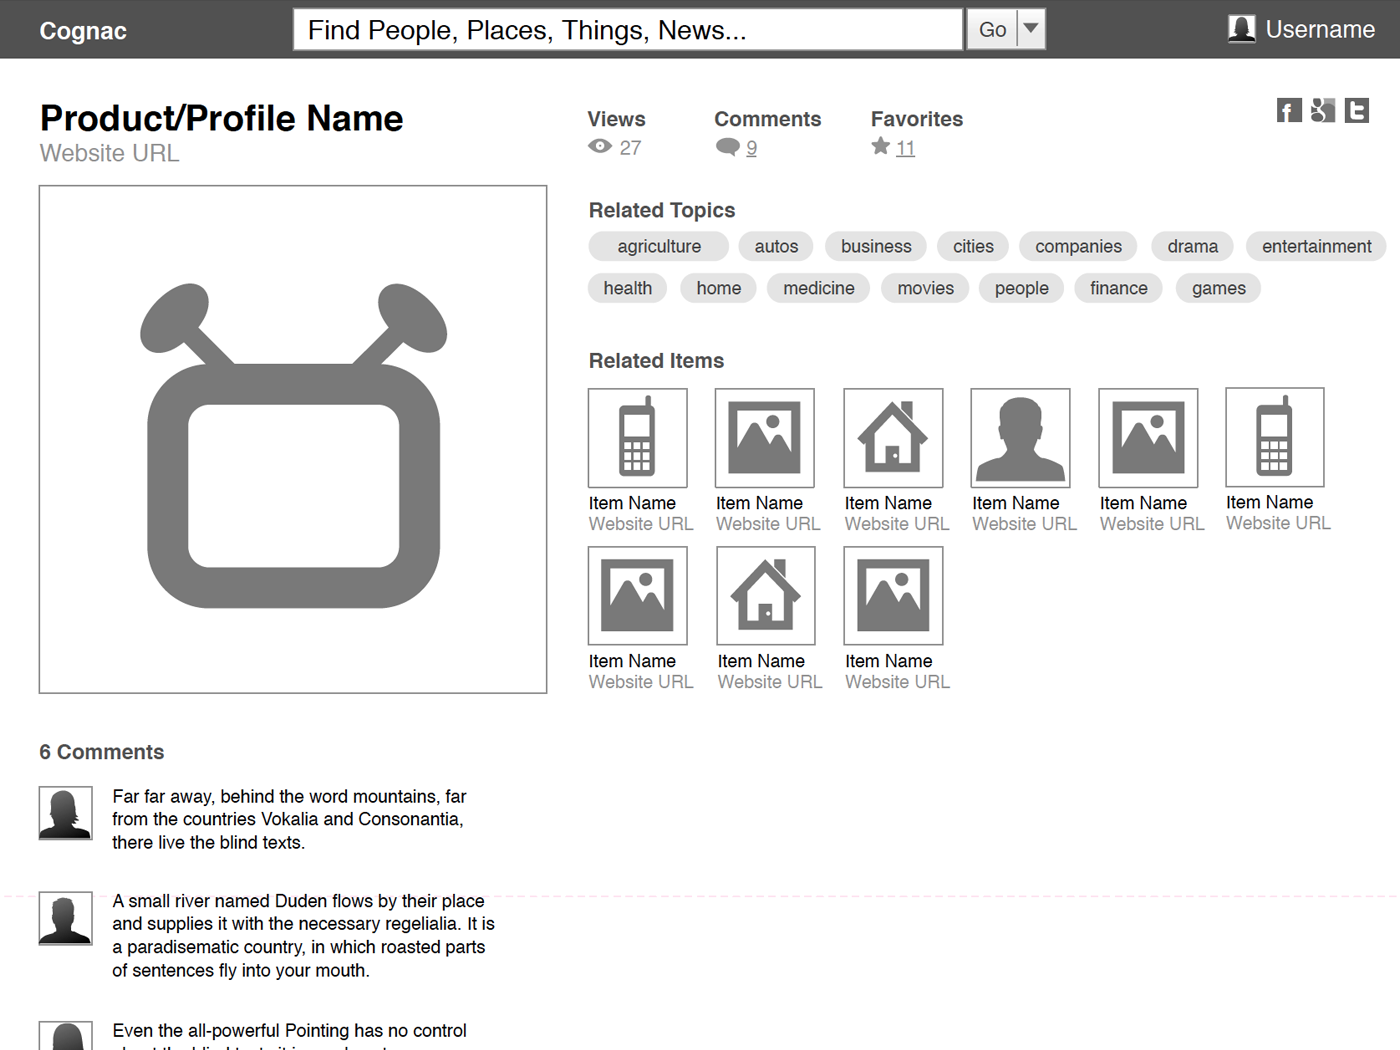This screenshot has width=1400, height=1050.
Task: Select the medicine topic tag
Action: (818, 288)
